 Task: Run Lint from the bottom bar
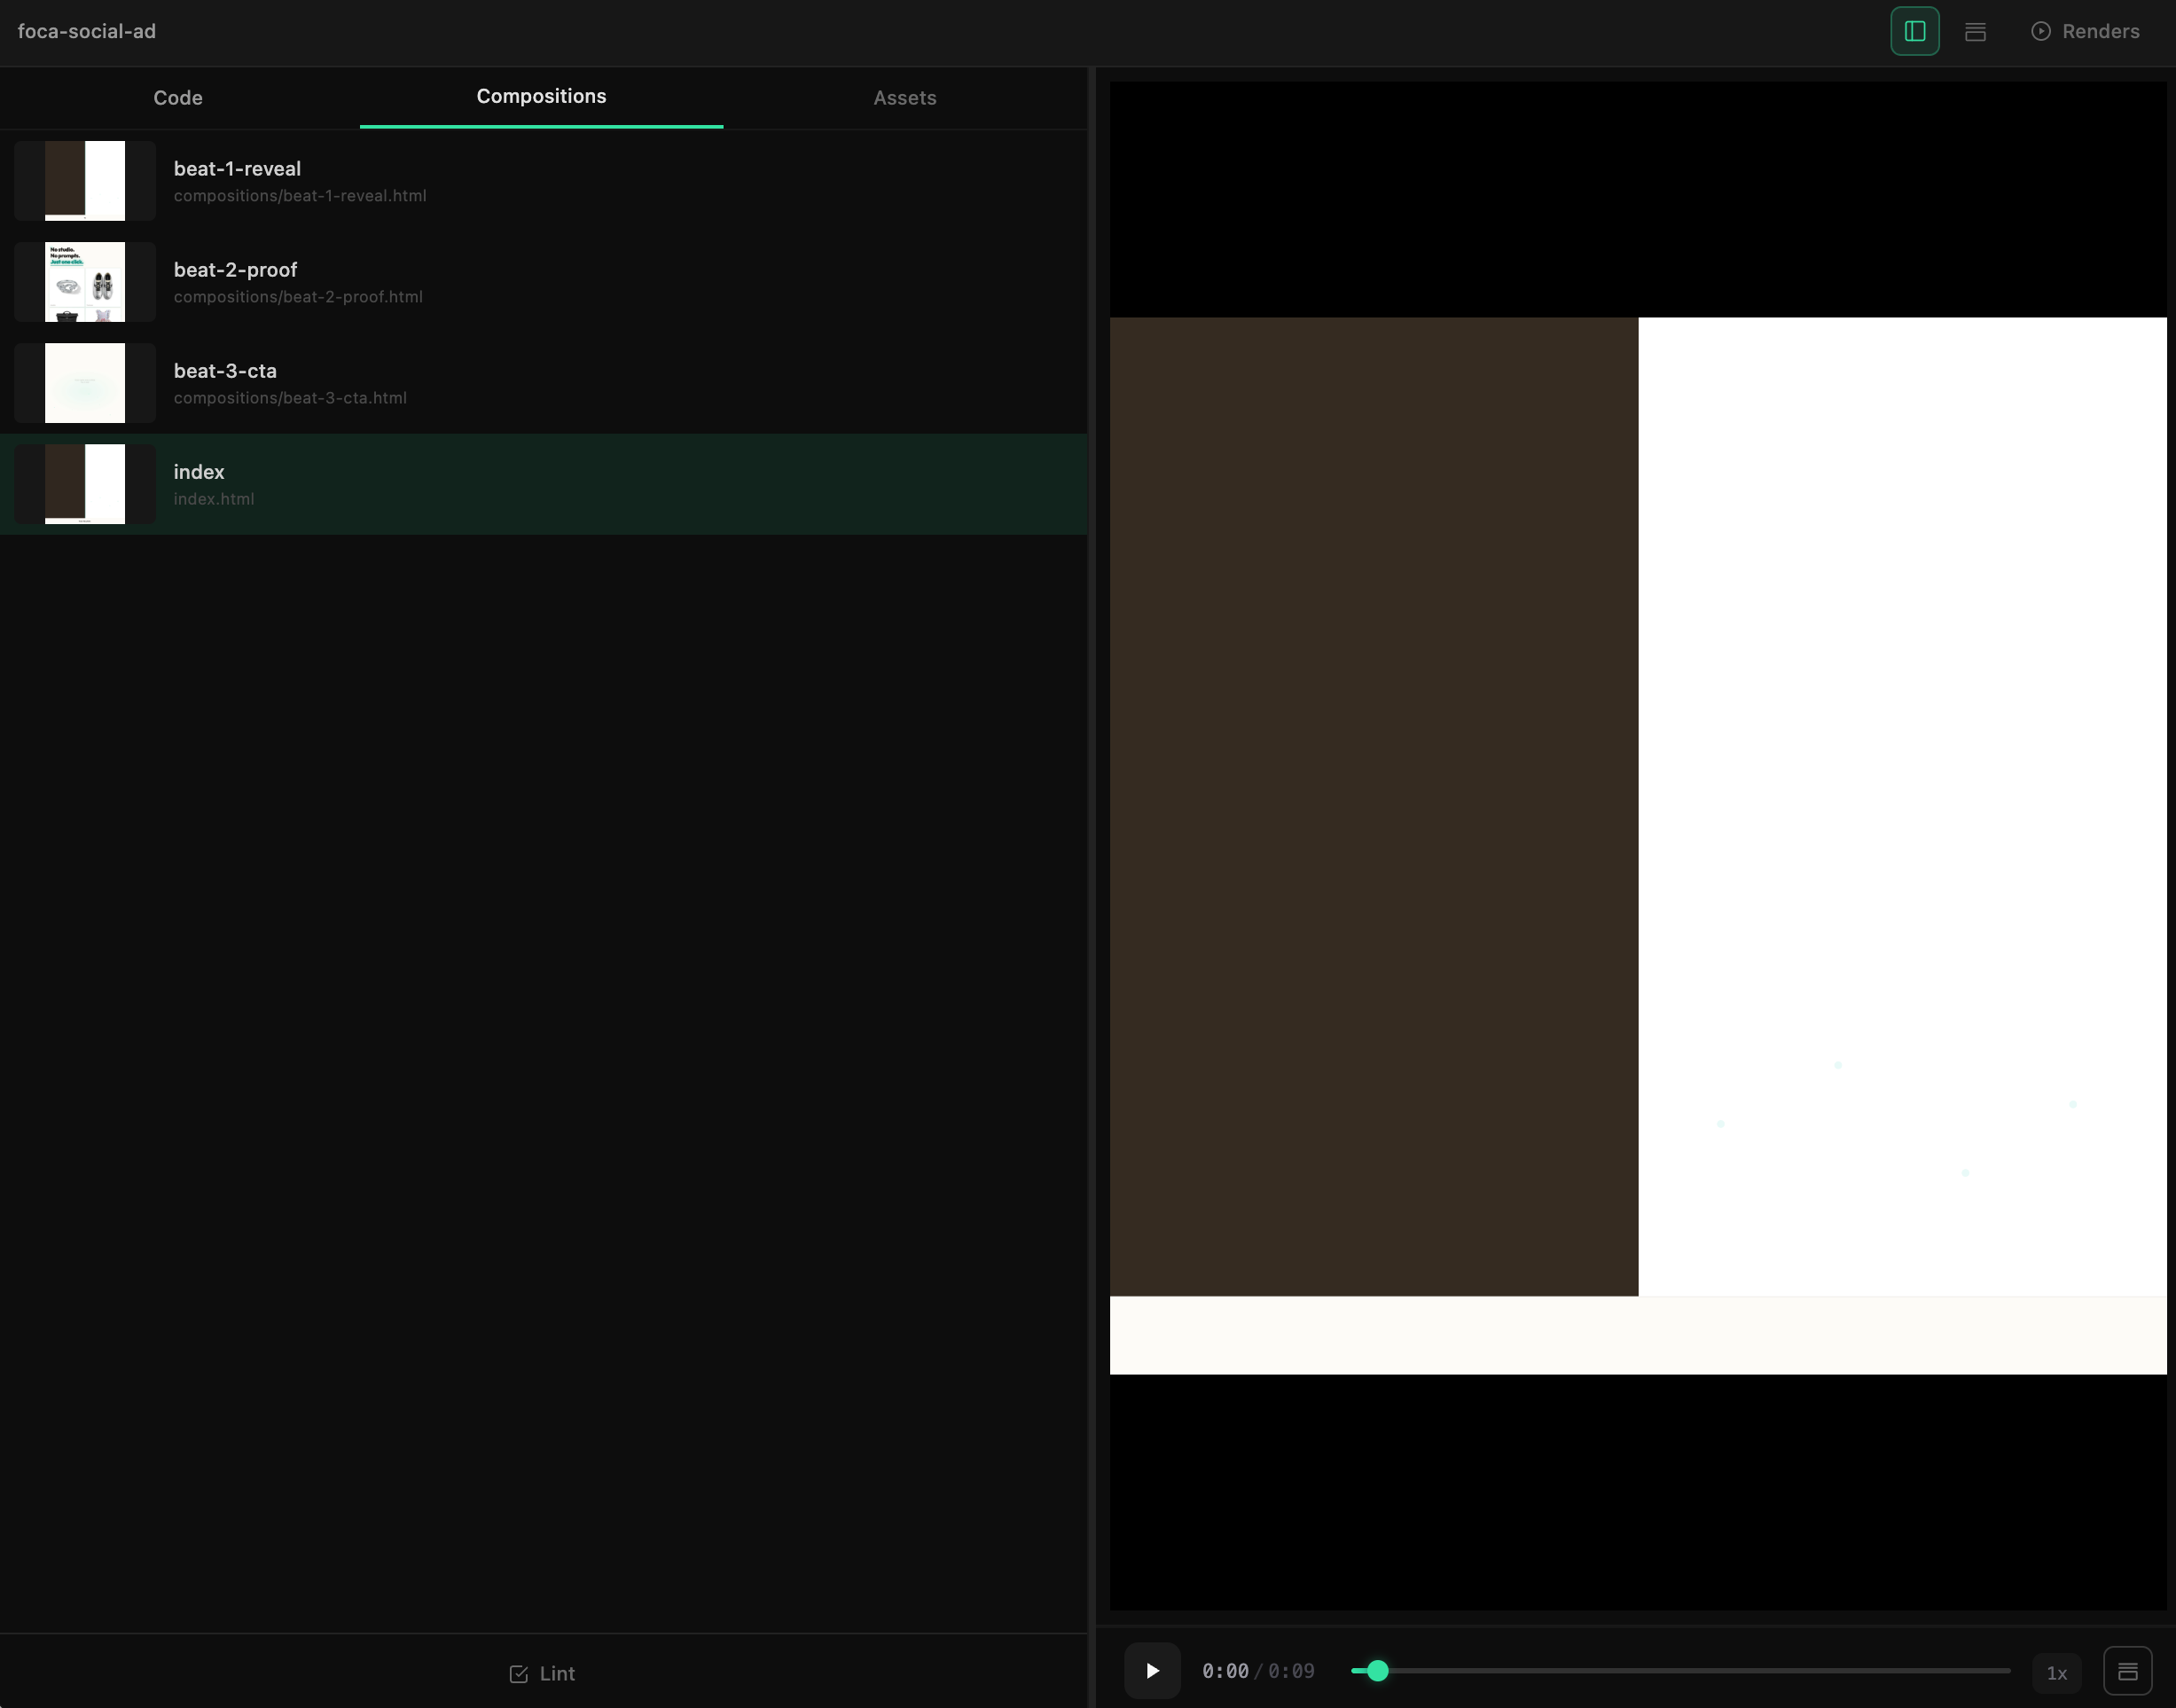click(x=556, y=1673)
